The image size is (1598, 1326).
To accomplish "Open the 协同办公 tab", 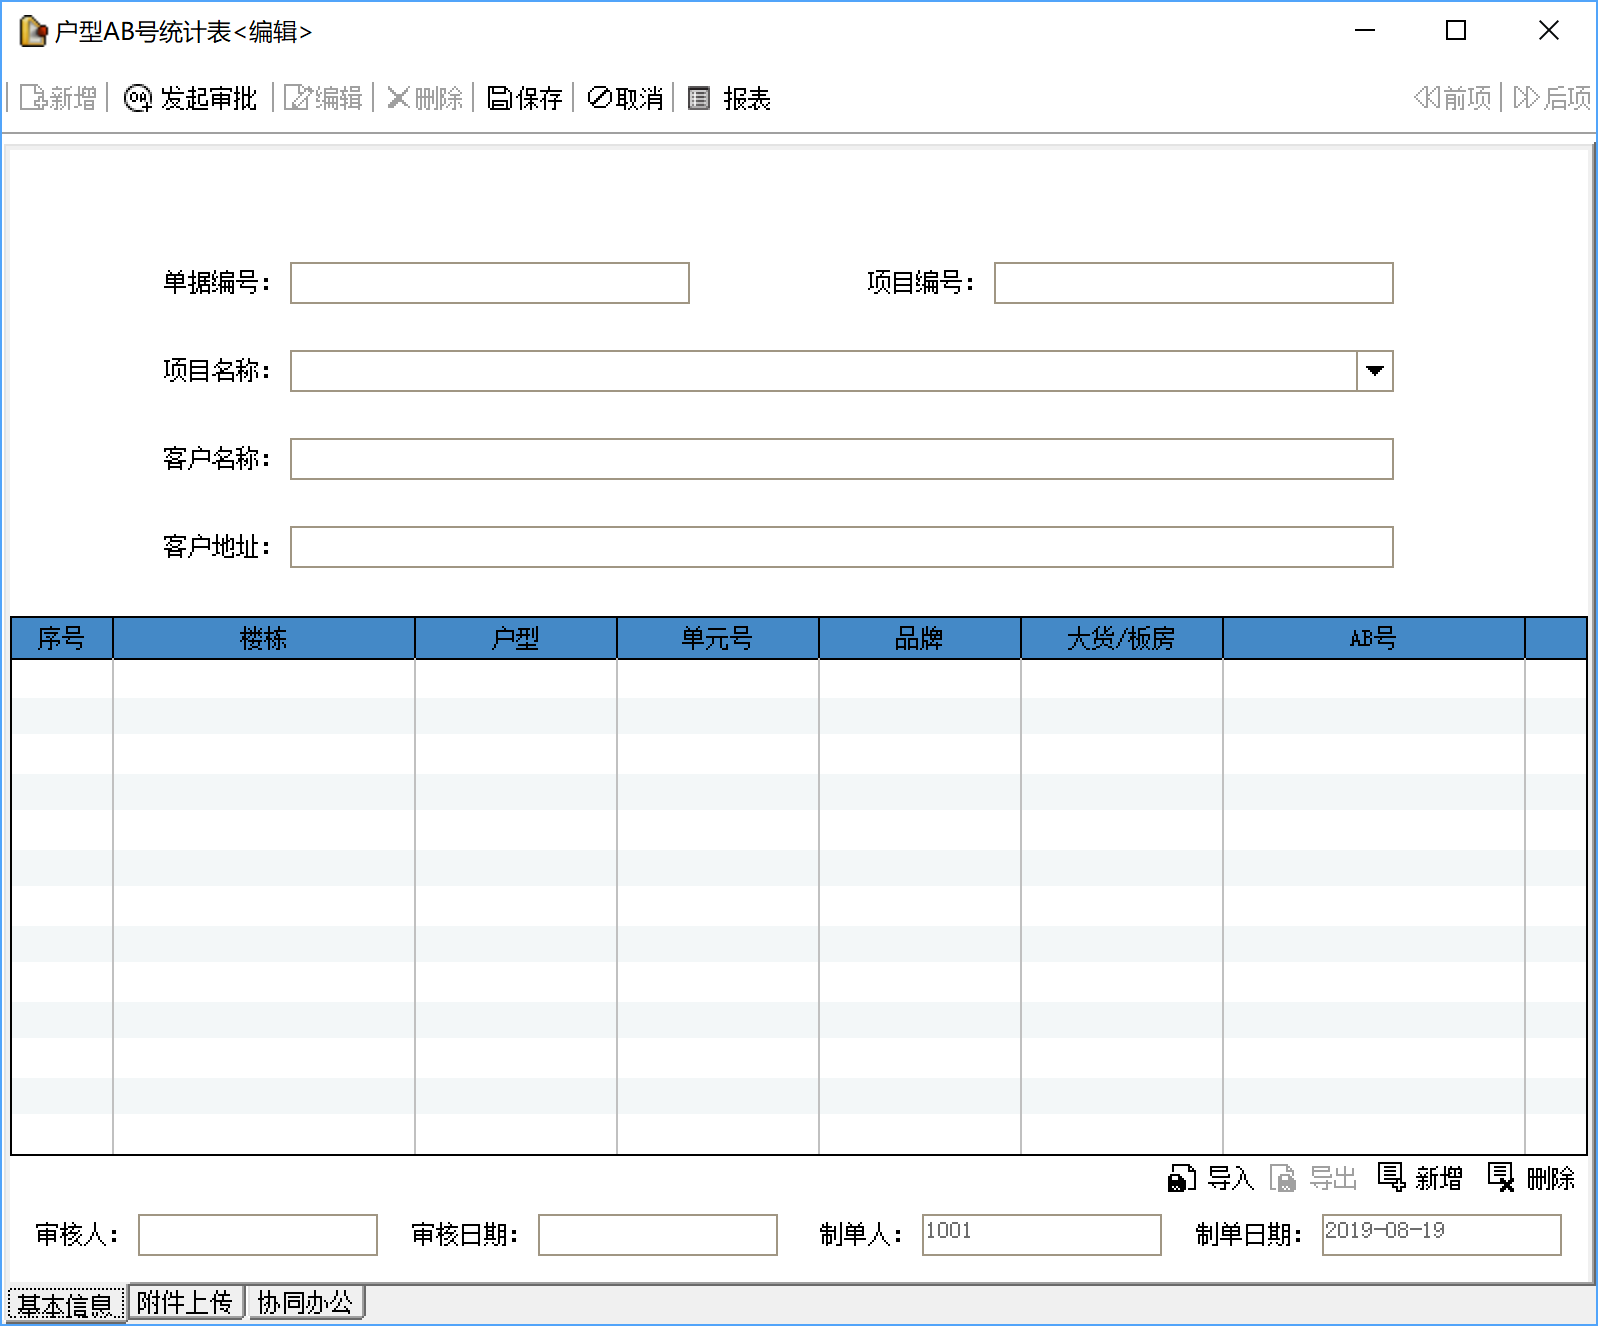I will [305, 1302].
